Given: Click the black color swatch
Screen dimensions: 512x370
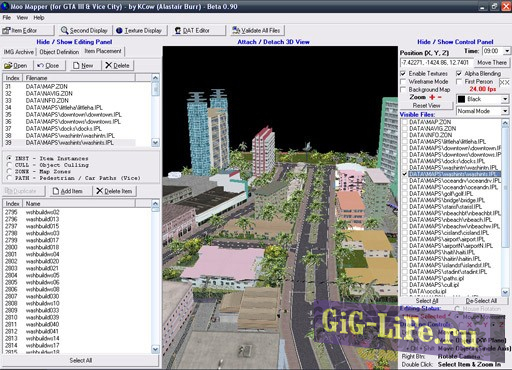Looking at the screenshot, I should click(x=461, y=99).
